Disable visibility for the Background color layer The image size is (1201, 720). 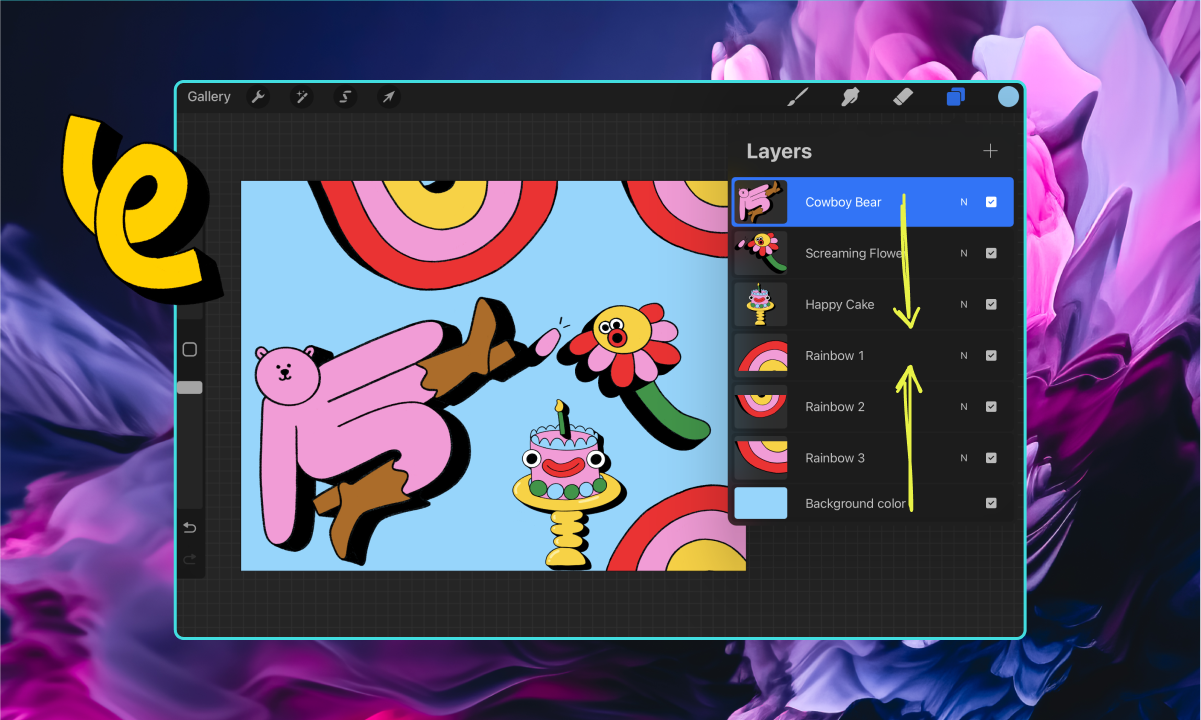(992, 503)
